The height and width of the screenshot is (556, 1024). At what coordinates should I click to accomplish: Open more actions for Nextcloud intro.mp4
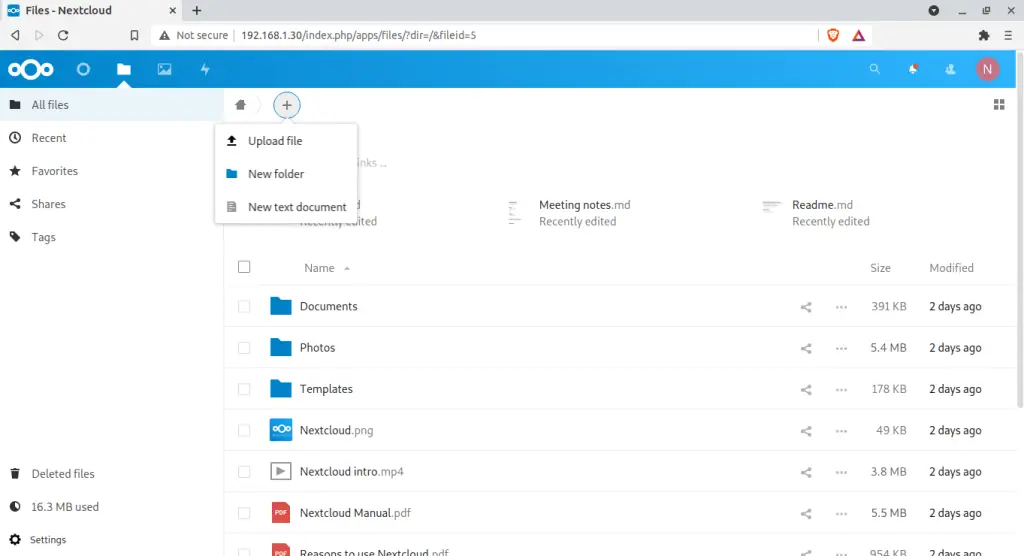[x=841, y=472]
